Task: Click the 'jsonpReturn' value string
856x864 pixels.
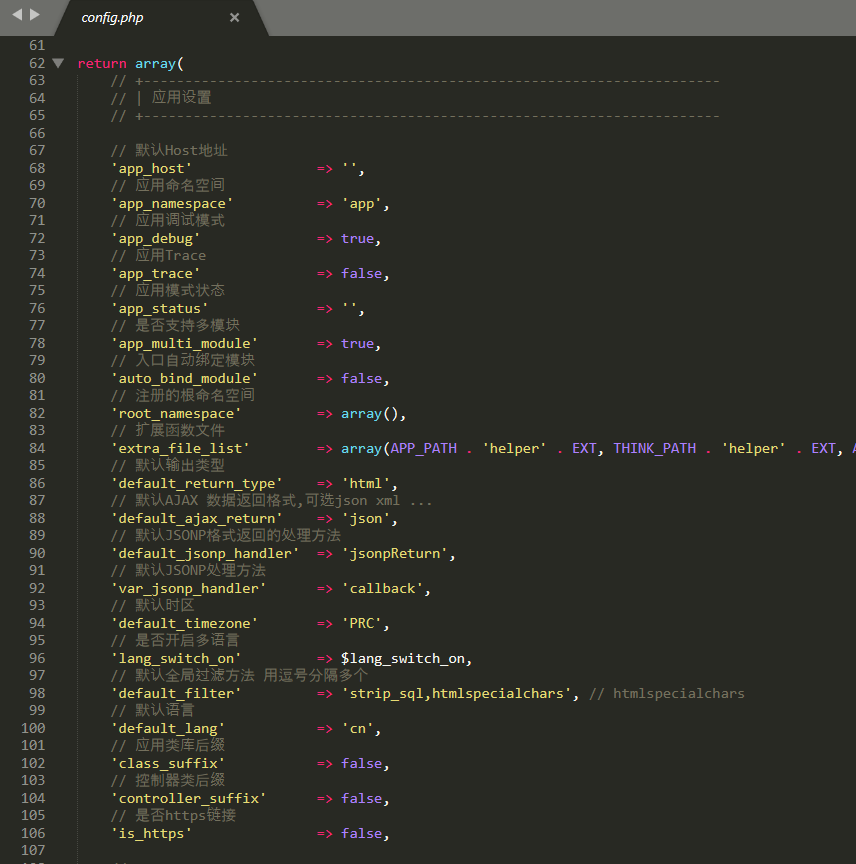Action: coord(395,554)
